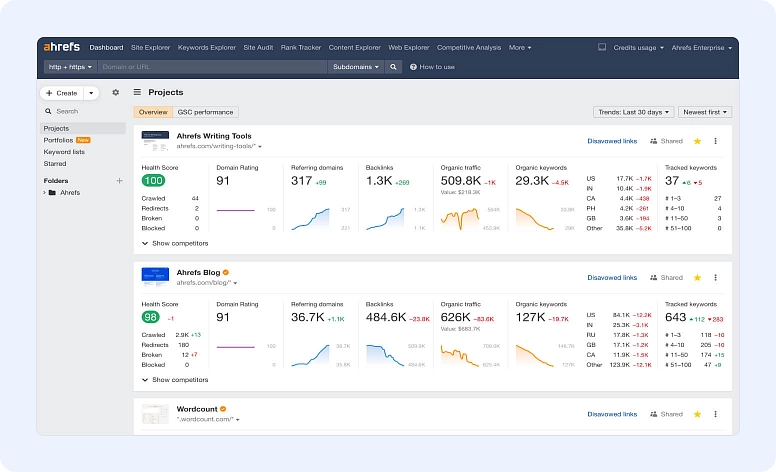Open Portfolios in sidebar

(58, 140)
